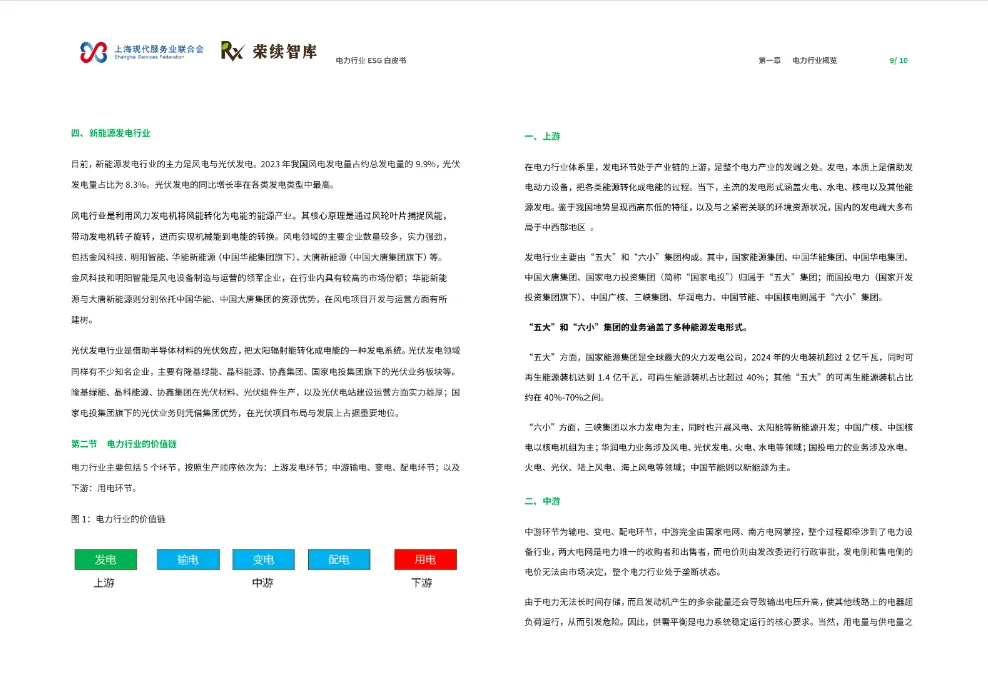This screenshot has height=700, width=988.
Task: Click the Shanghai Services Federation logo
Action: pyautogui.click(x=142, y=52)
